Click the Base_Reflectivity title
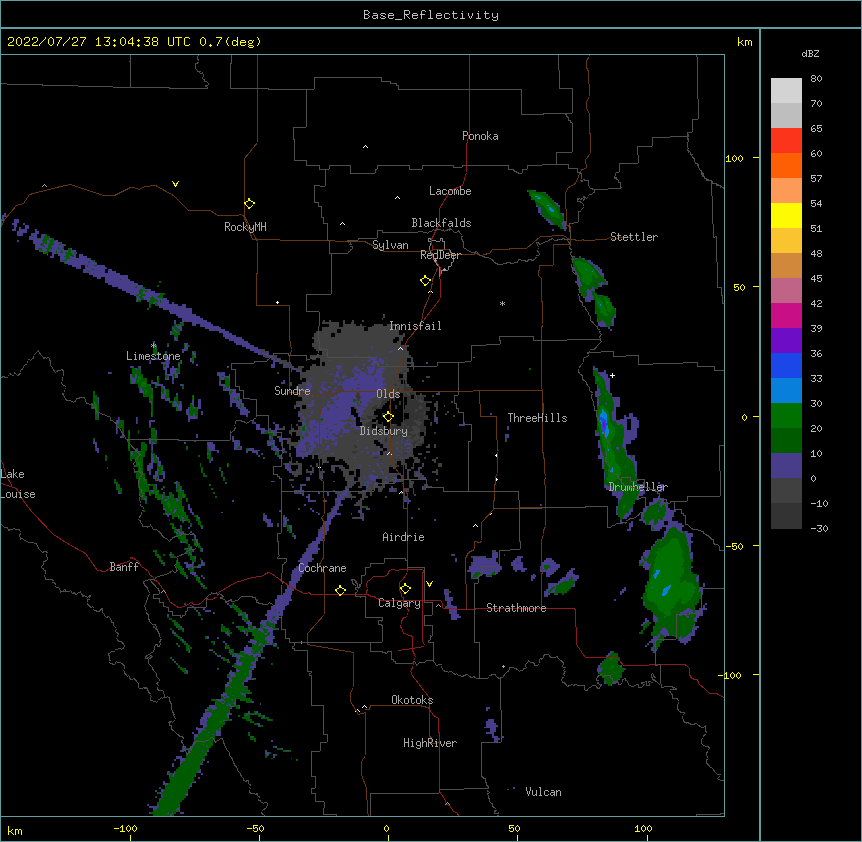Viewport: 862px width, 842px height. (431, 15)
